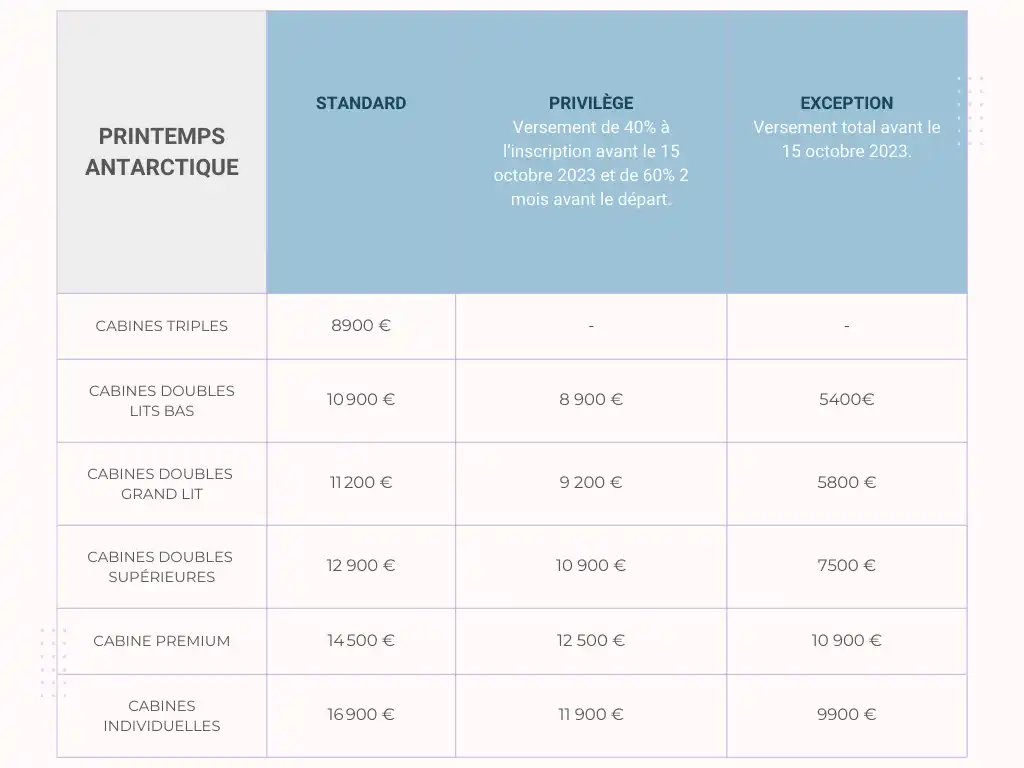Select the 9900 € exception price
Image resolution: width=1024 pixels, height=768 pixels.
846,714
